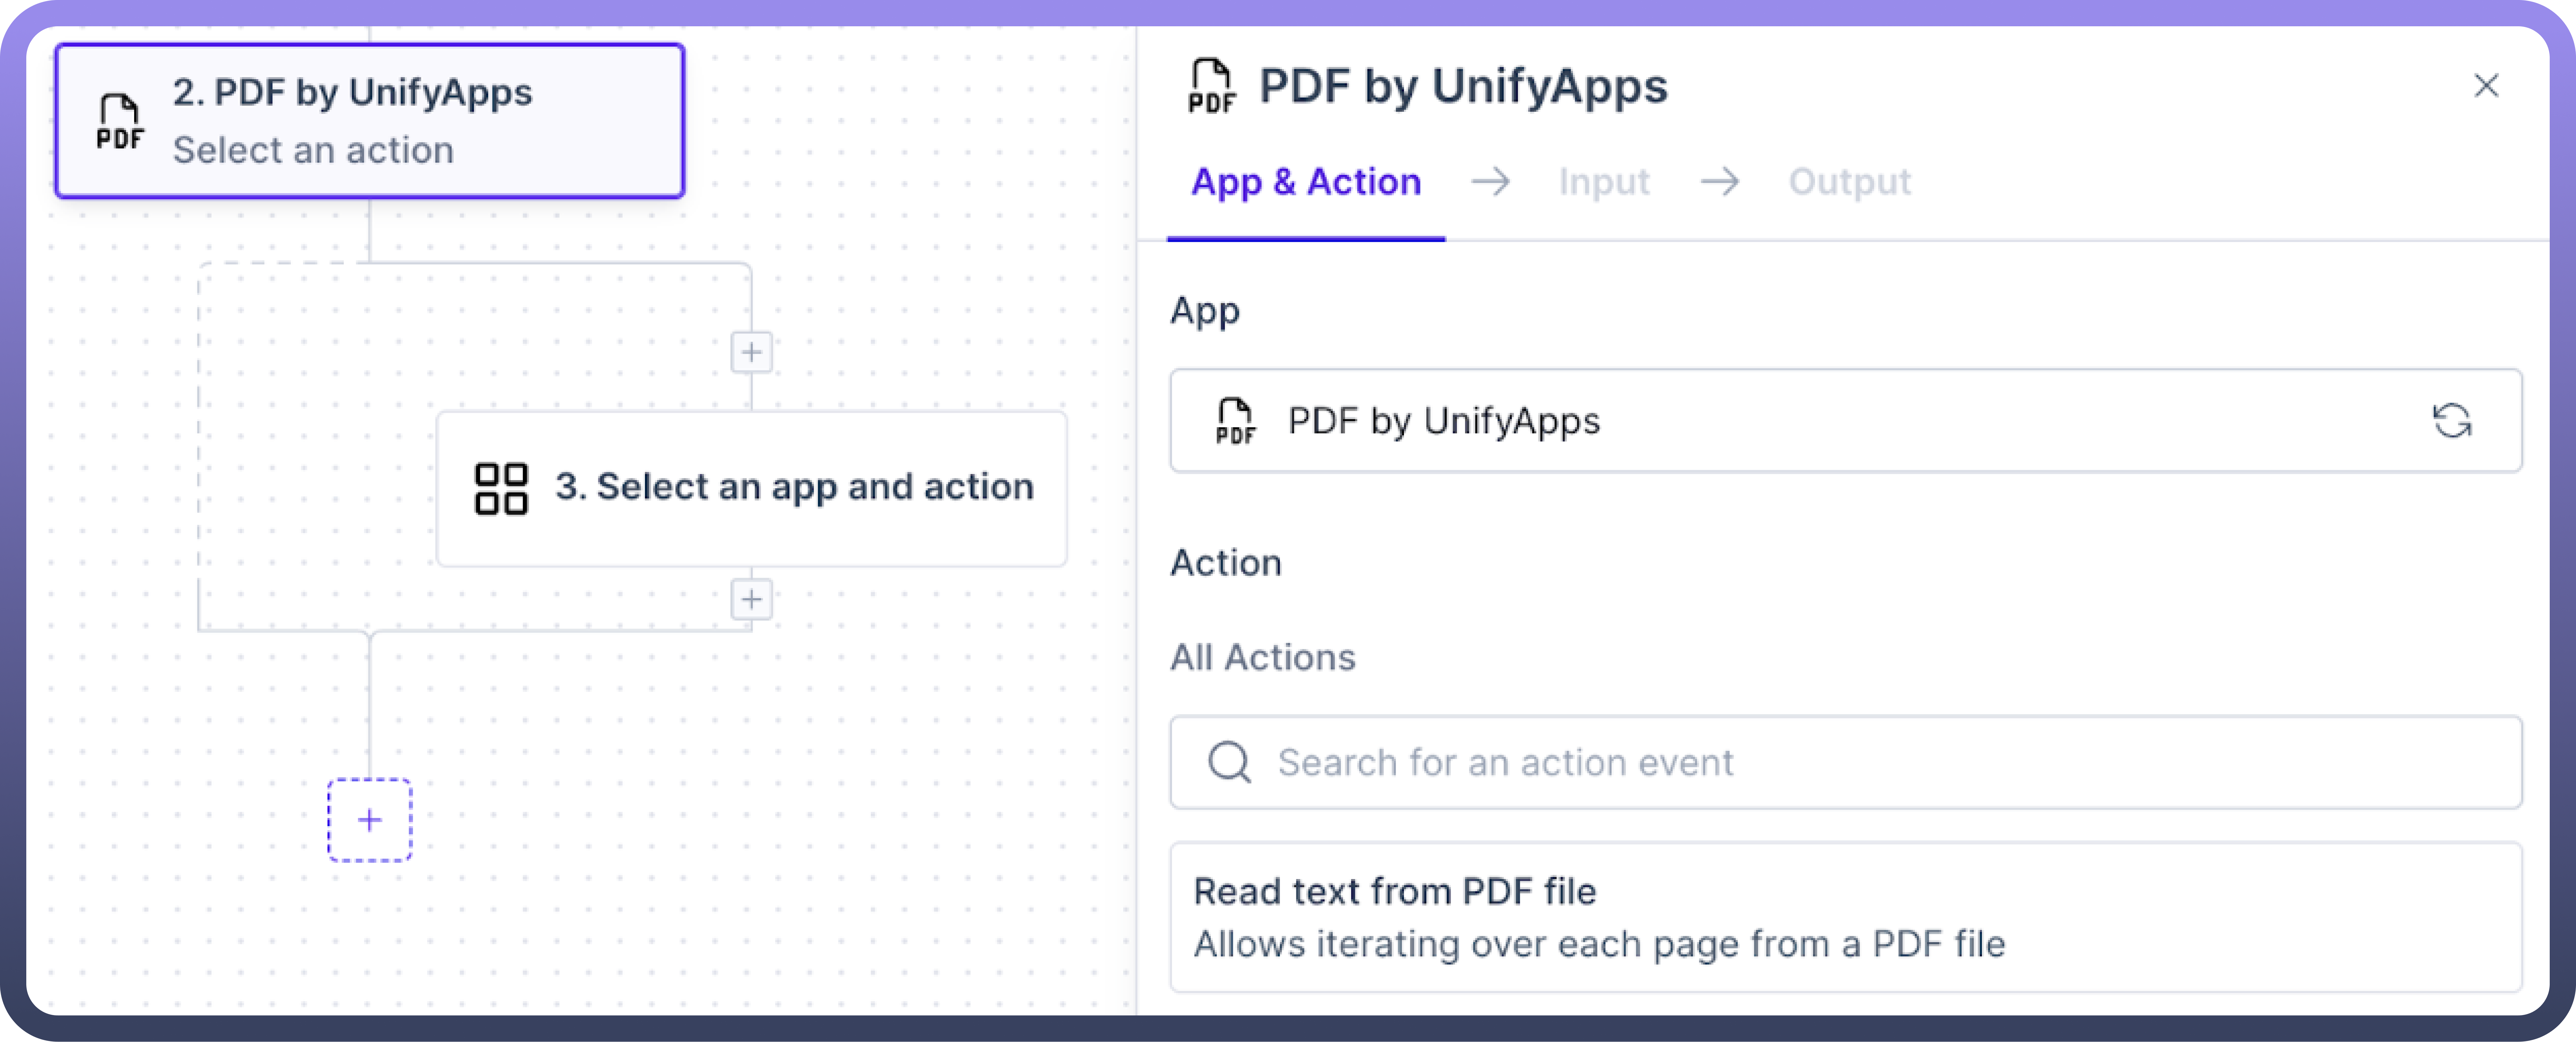This screenshot has width=2576, height=1042.
Task: Click the plus icon below step 3
Action: tap(751, 600)
